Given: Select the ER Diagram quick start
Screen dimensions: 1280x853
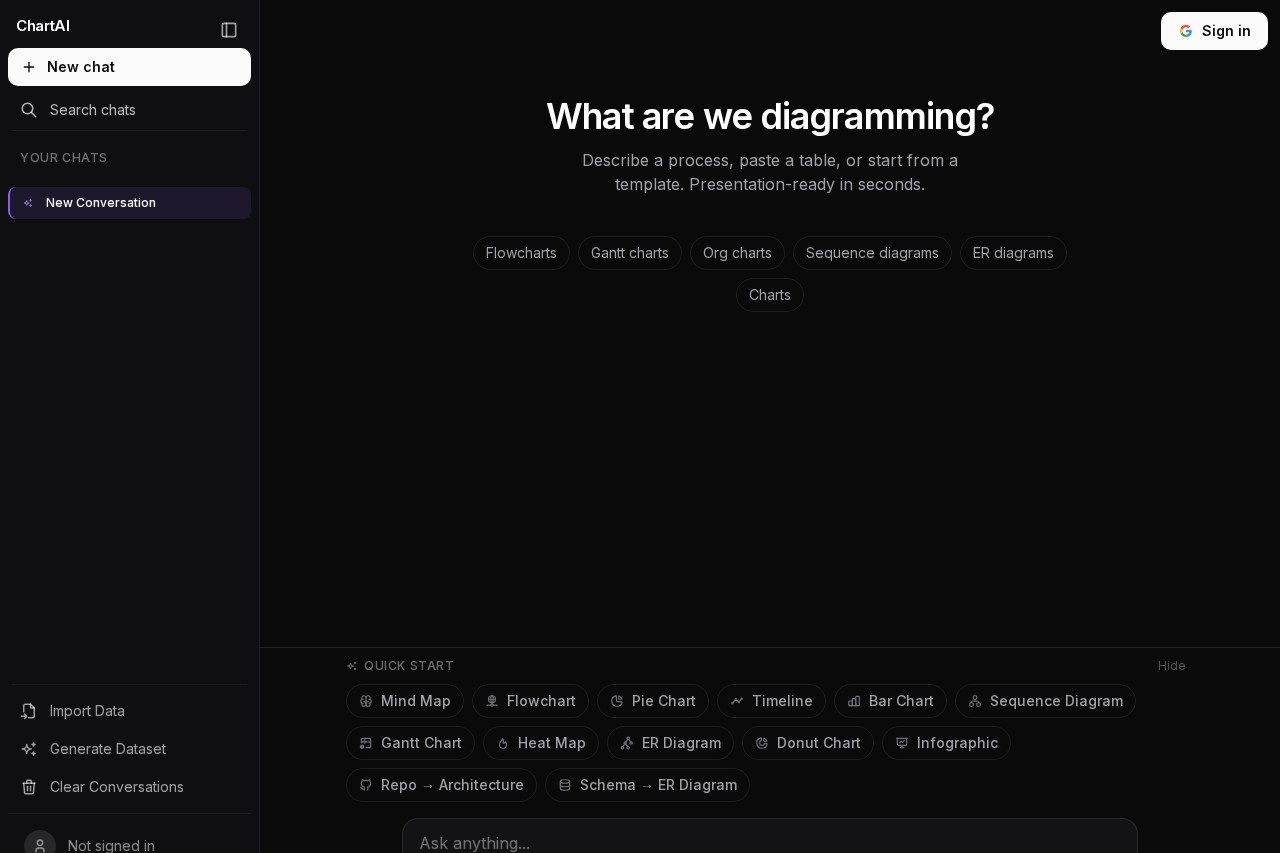Looking at the screenshot, I should click(670, 743).
